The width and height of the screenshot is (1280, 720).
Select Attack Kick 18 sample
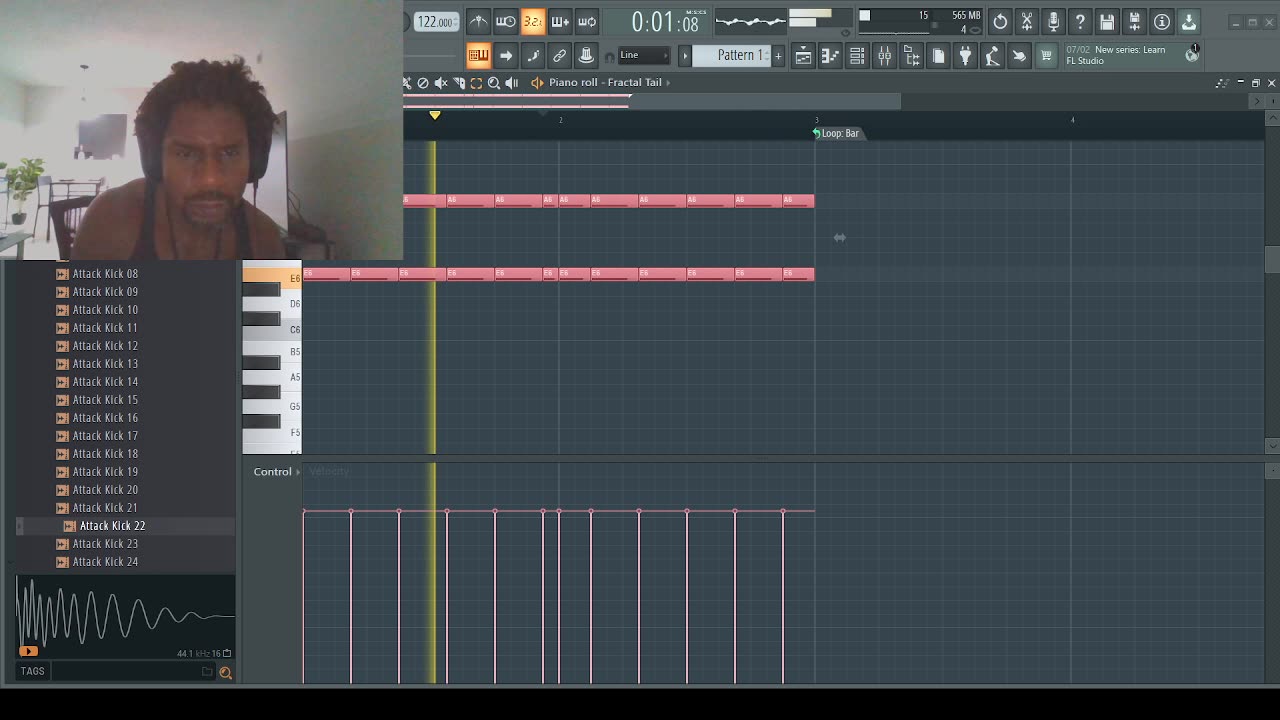pos(105,454)
